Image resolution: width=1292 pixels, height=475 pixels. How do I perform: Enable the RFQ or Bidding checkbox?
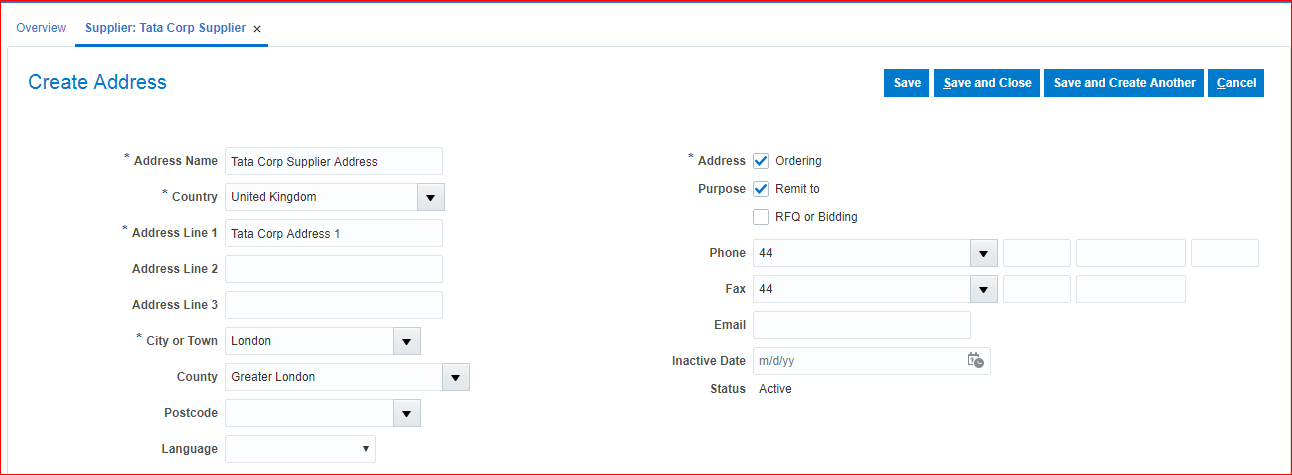(761, 217)
